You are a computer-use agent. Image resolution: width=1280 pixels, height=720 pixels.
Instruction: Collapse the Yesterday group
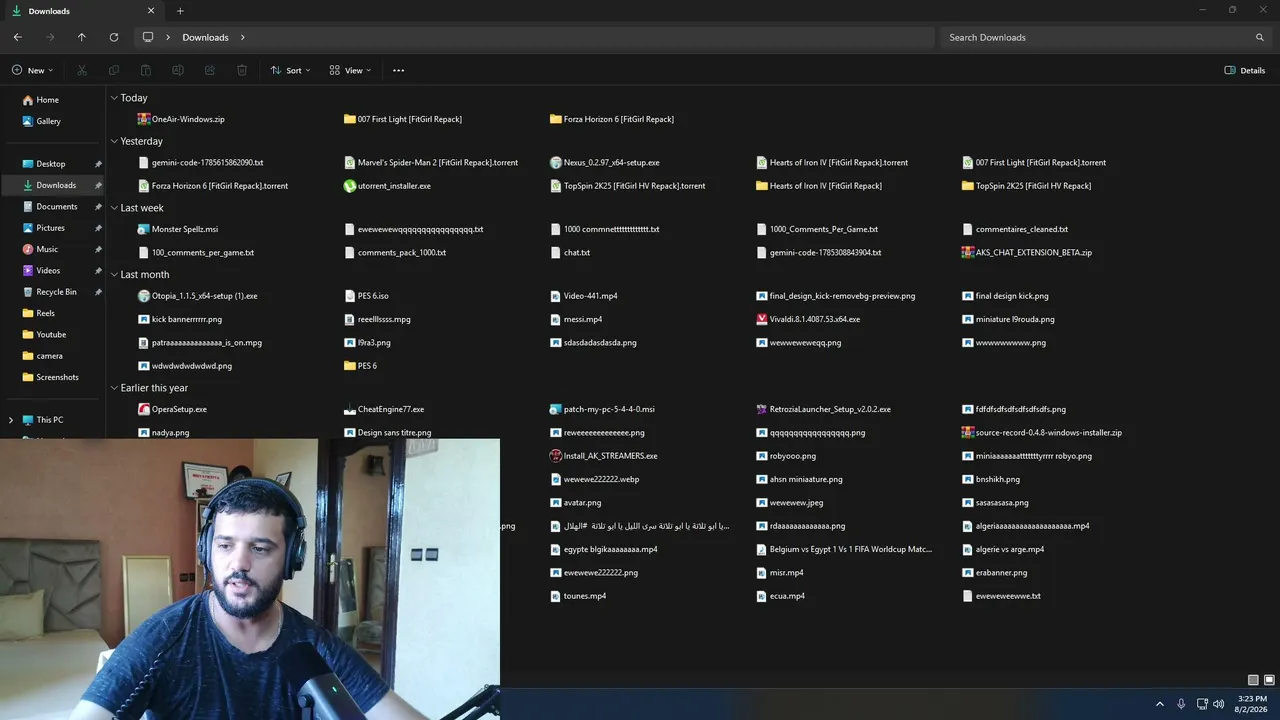[x=114, y=141]
